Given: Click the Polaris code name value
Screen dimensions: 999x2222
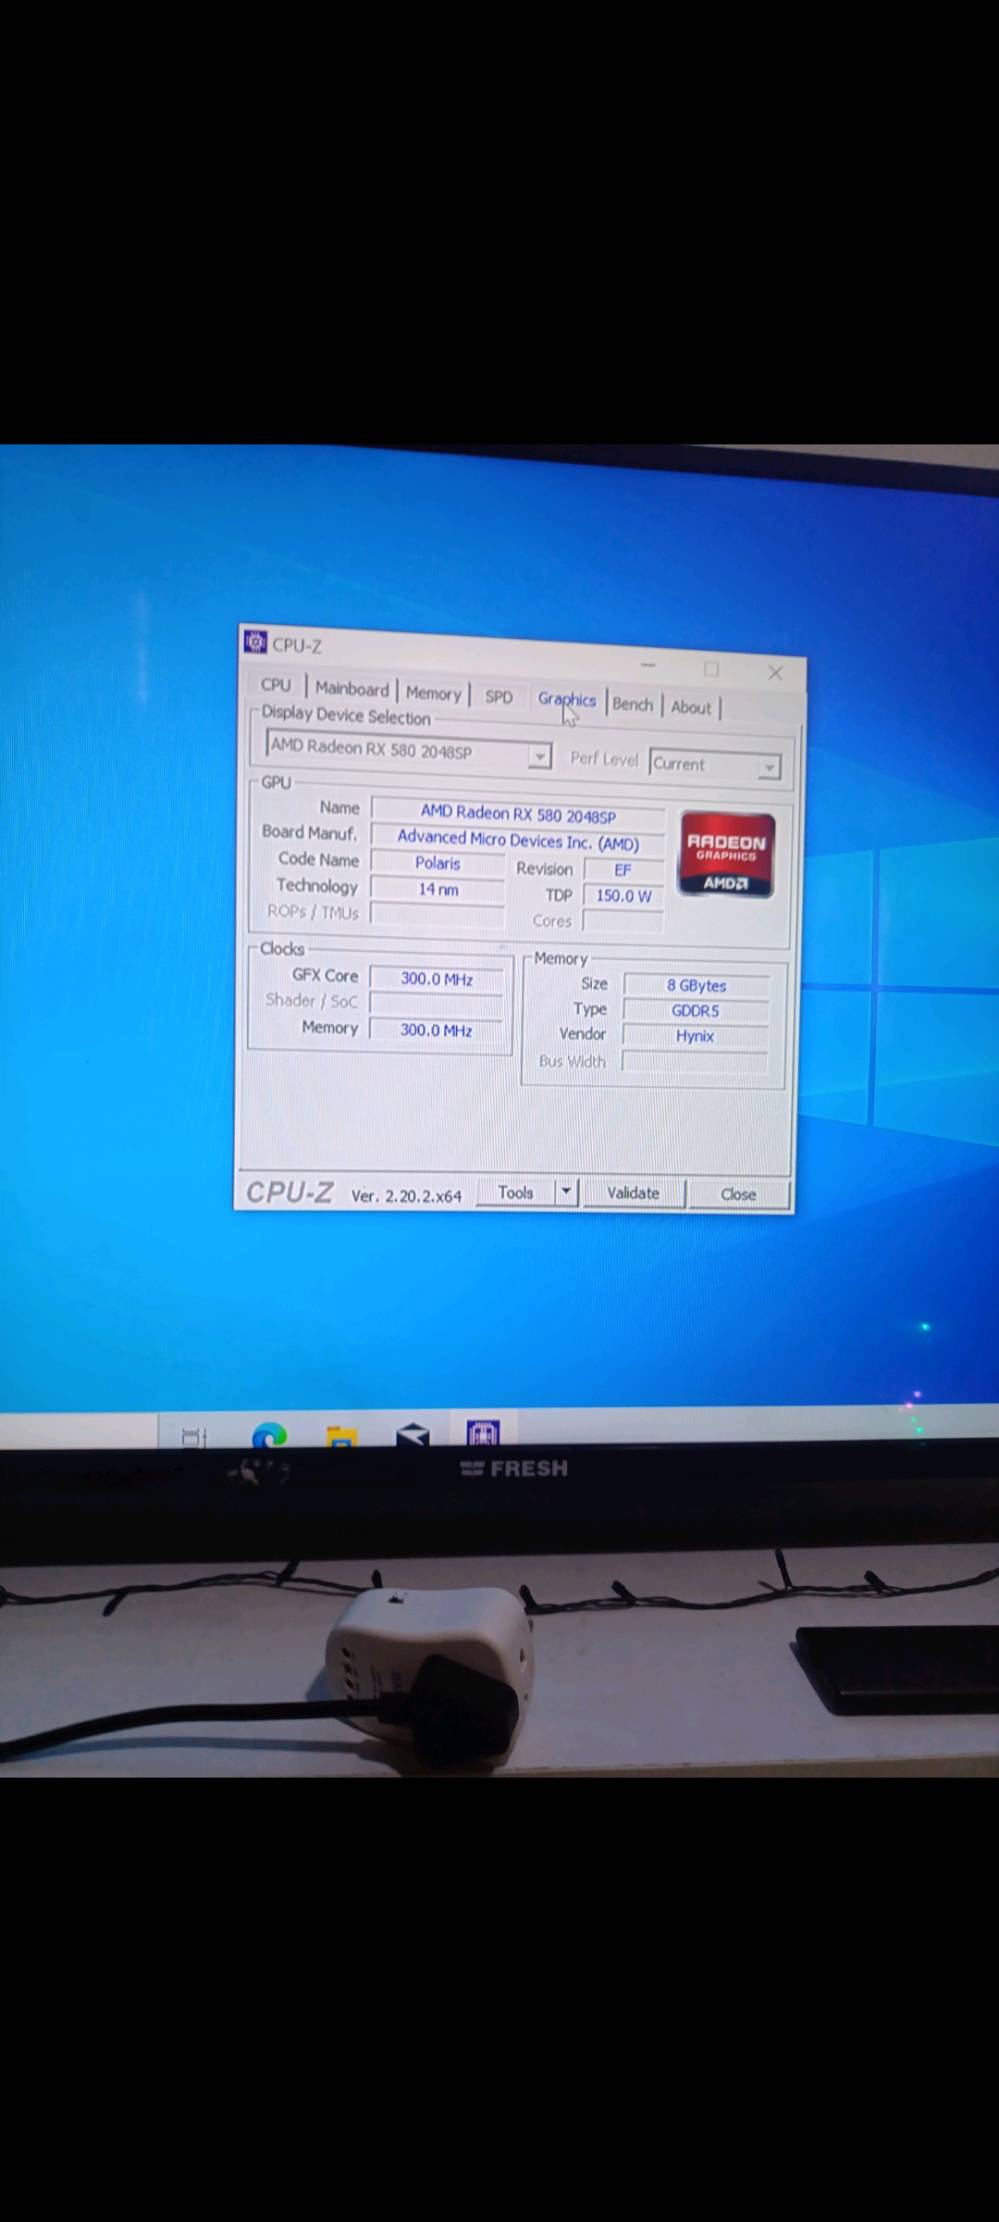Looking at the screenshot, I should coord(438,863).
